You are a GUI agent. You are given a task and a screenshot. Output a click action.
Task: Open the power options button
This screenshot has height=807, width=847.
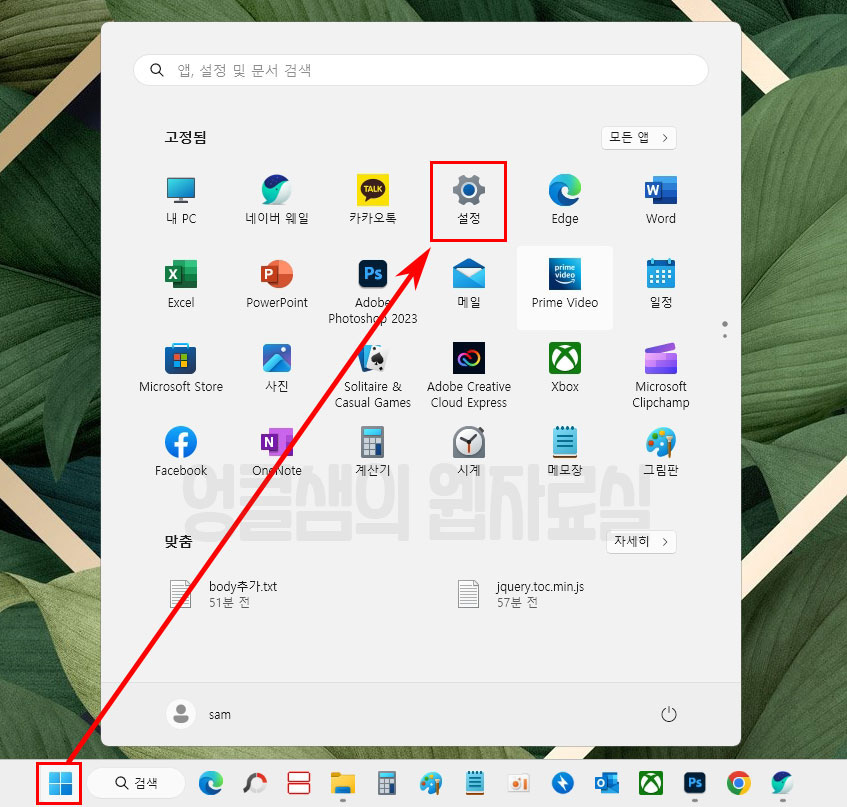[669, 714]
